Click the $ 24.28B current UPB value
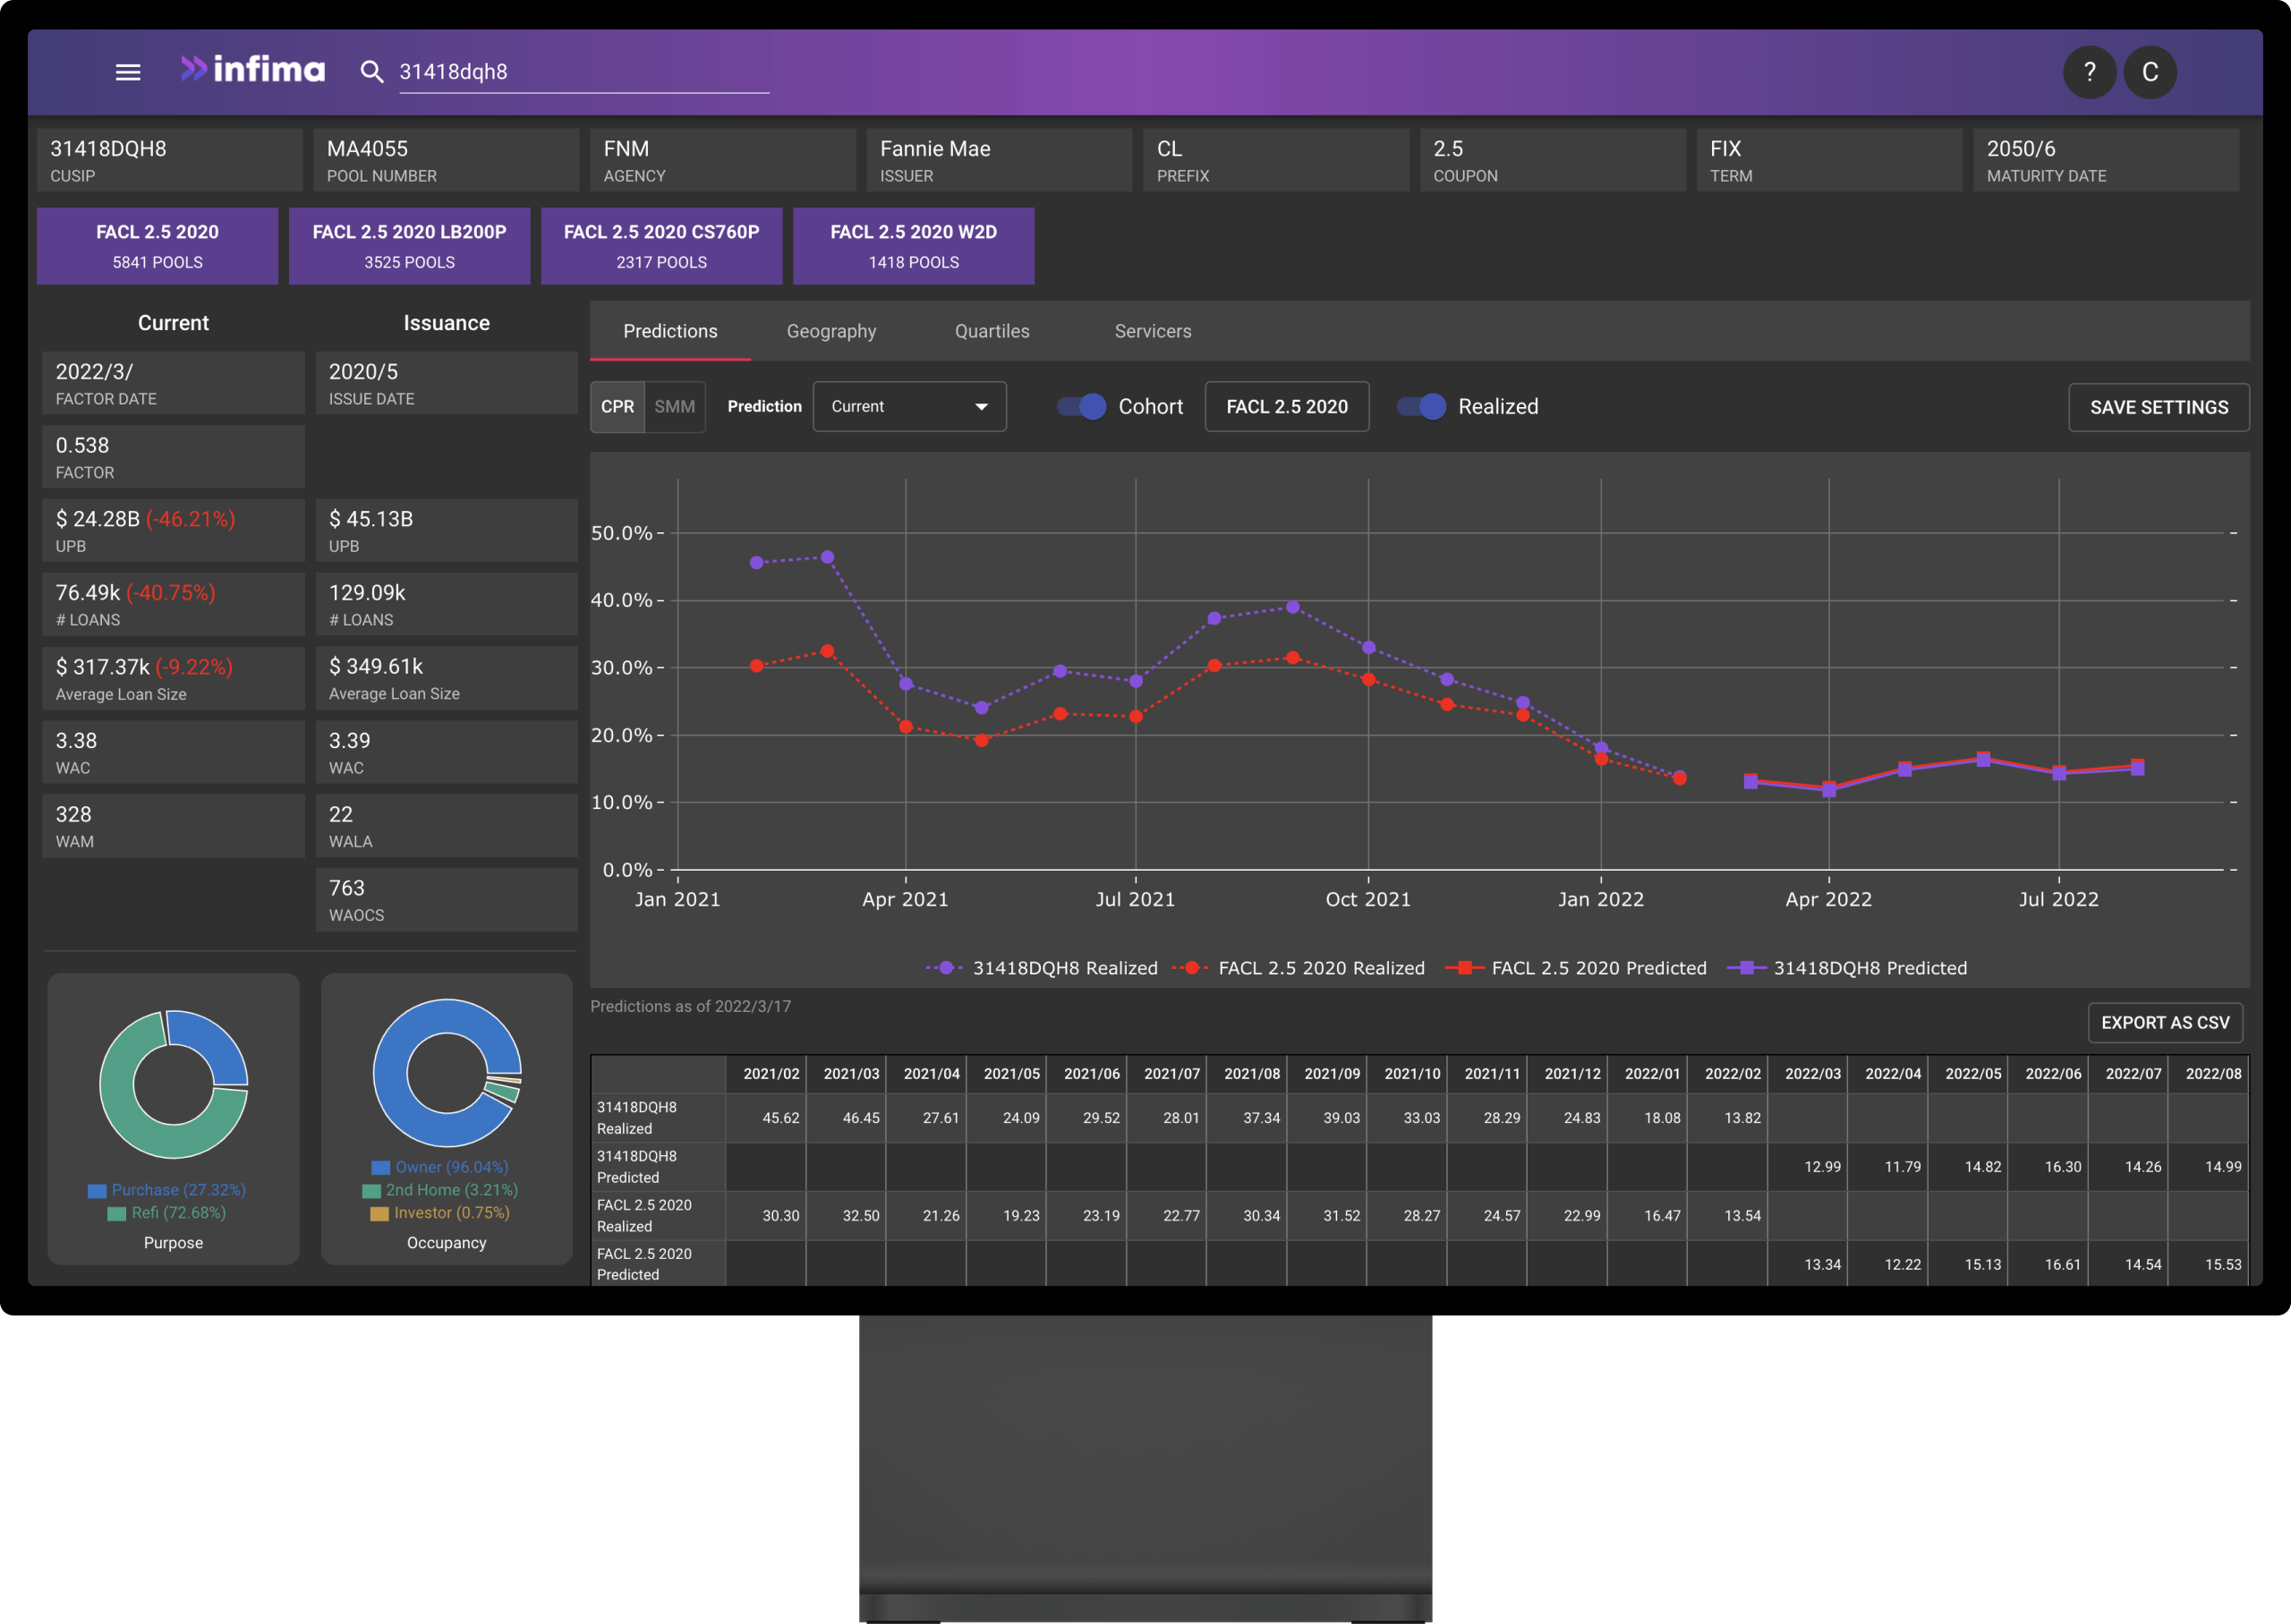 (98, 519)
